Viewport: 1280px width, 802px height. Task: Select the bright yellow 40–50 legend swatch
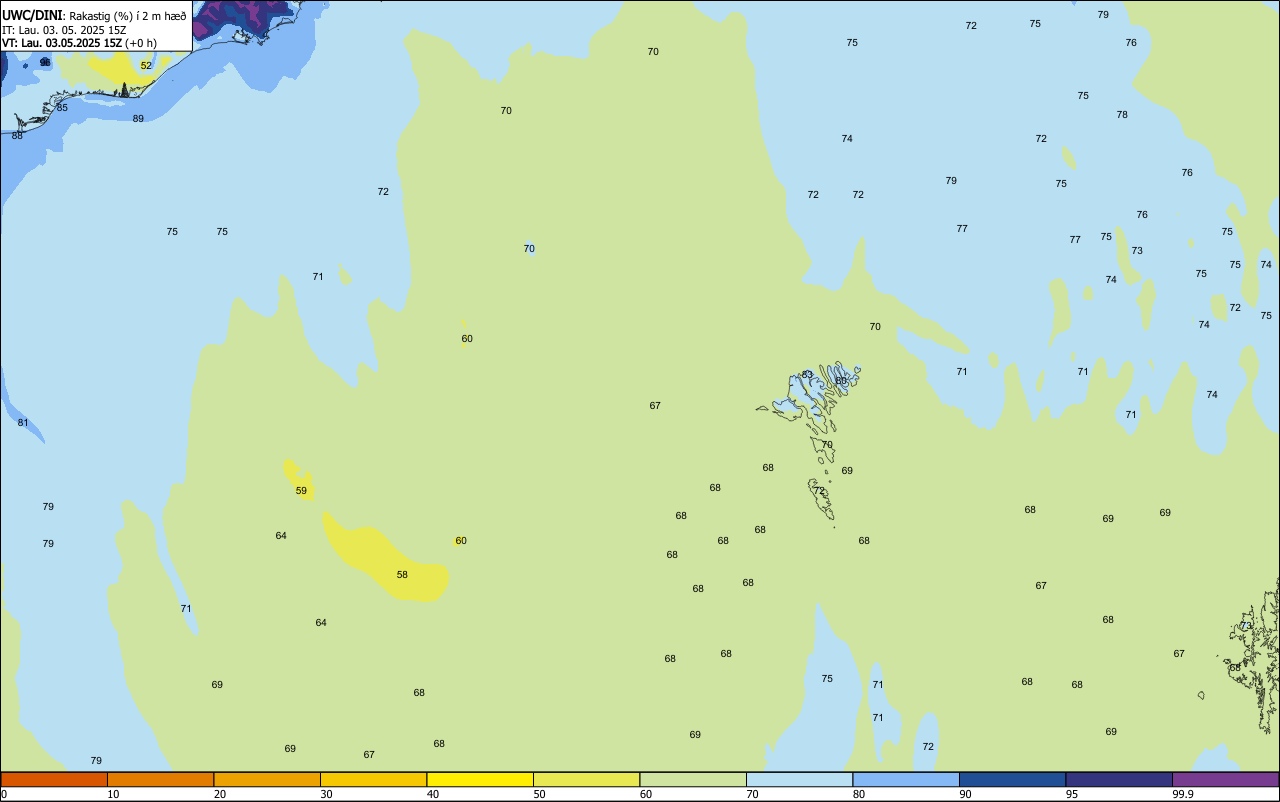[480, 779]
